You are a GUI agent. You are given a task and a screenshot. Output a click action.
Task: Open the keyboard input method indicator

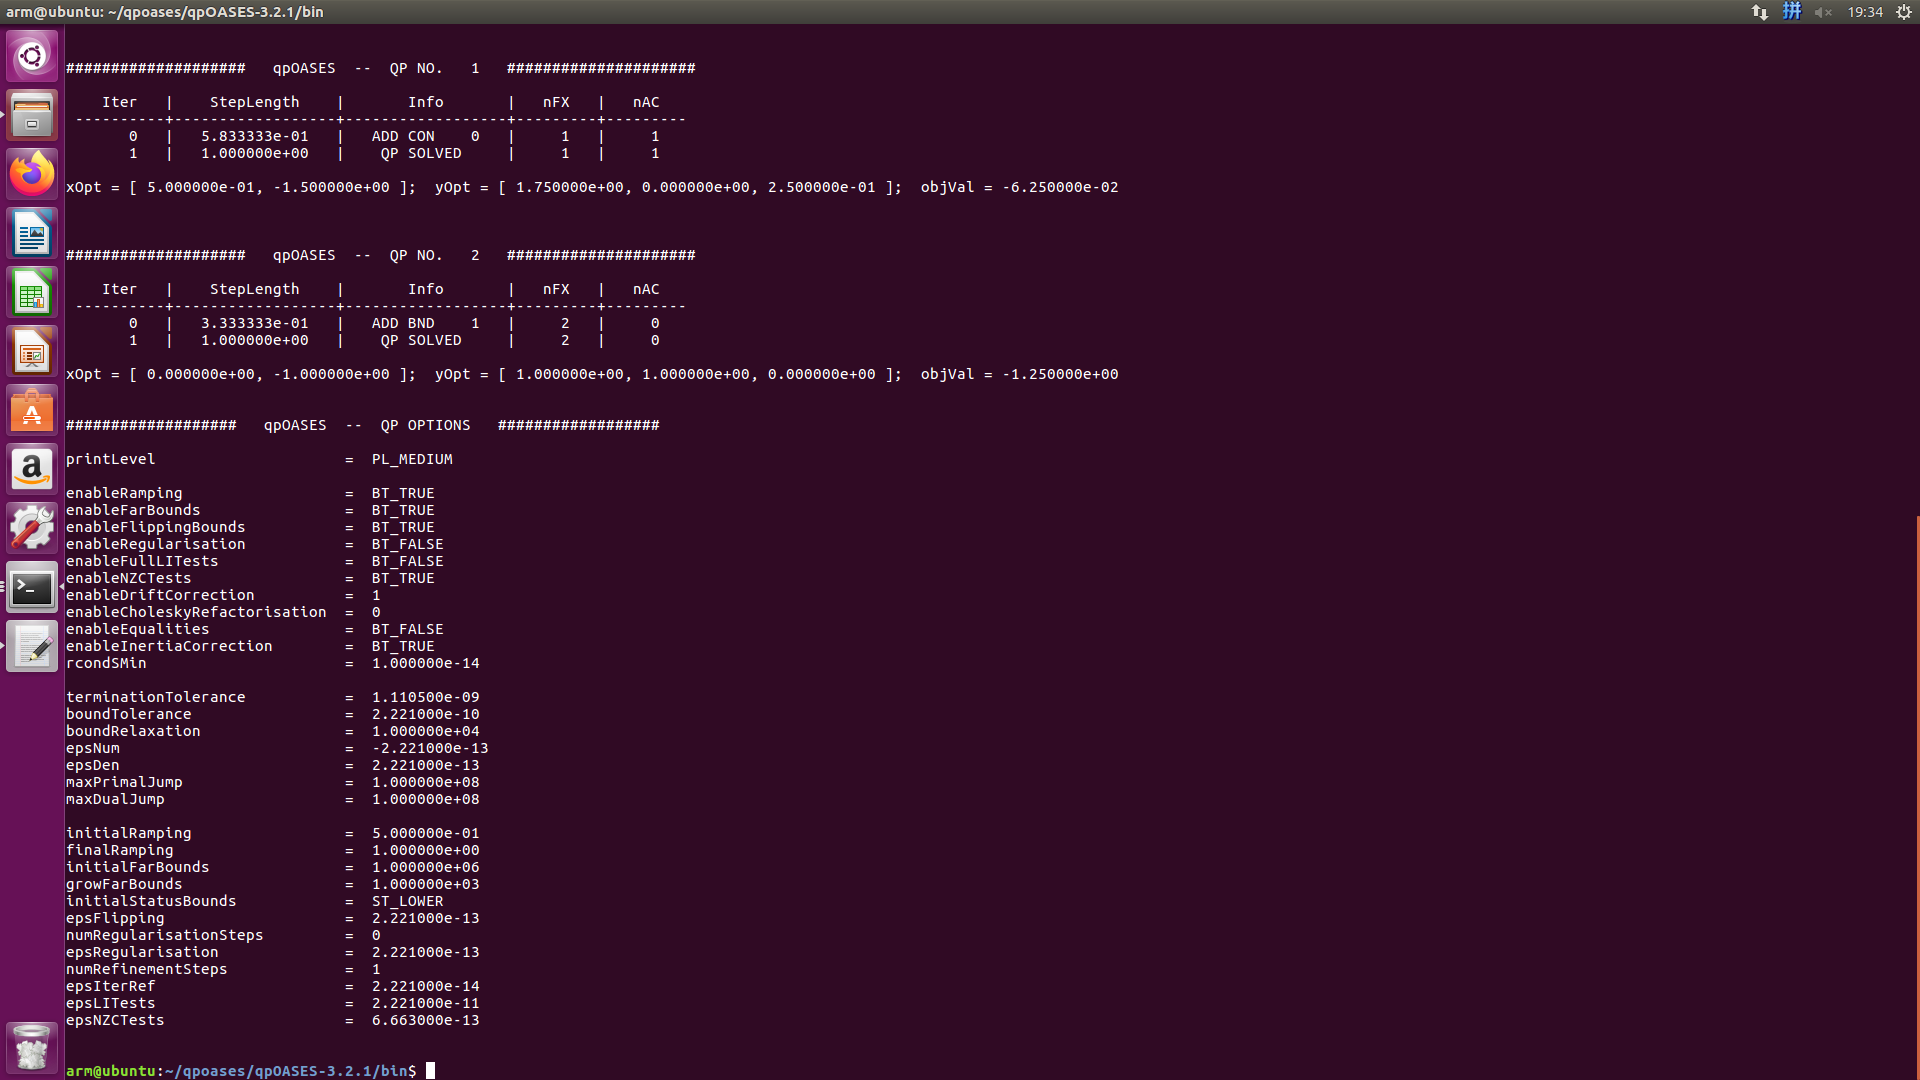(x=1792, y=12)
